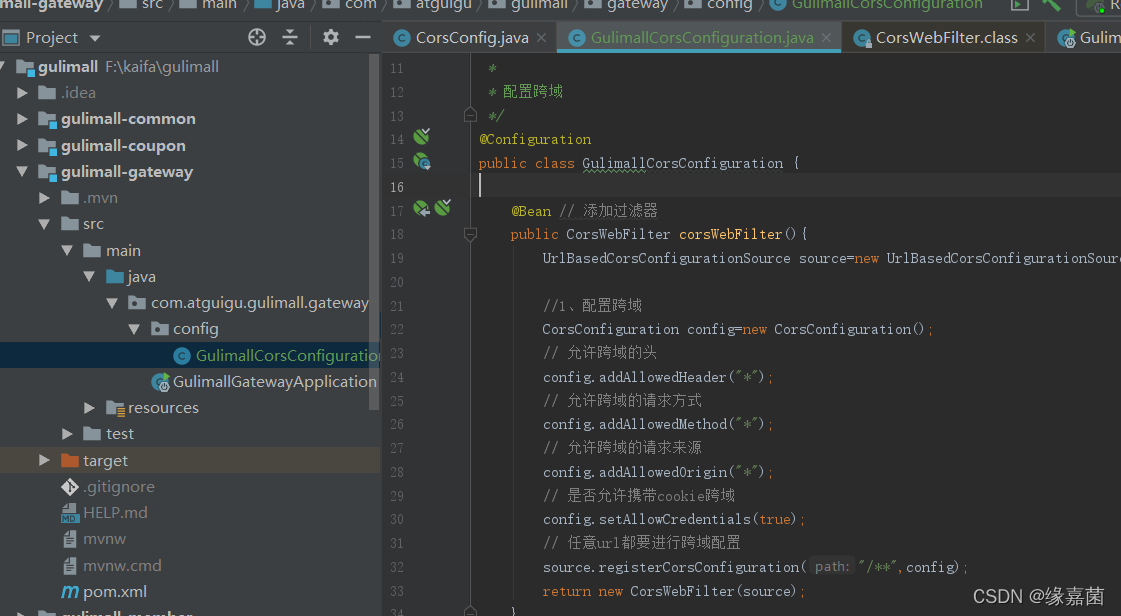Collapse all using the Project panel icon
This screenshot has height=616, width=1121.
pos(290,37)
